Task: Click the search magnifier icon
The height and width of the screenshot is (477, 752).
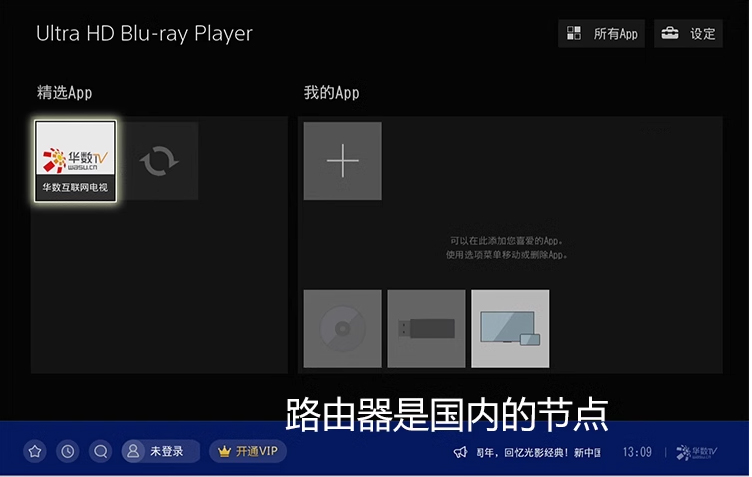Action: (x=100, y=451)
